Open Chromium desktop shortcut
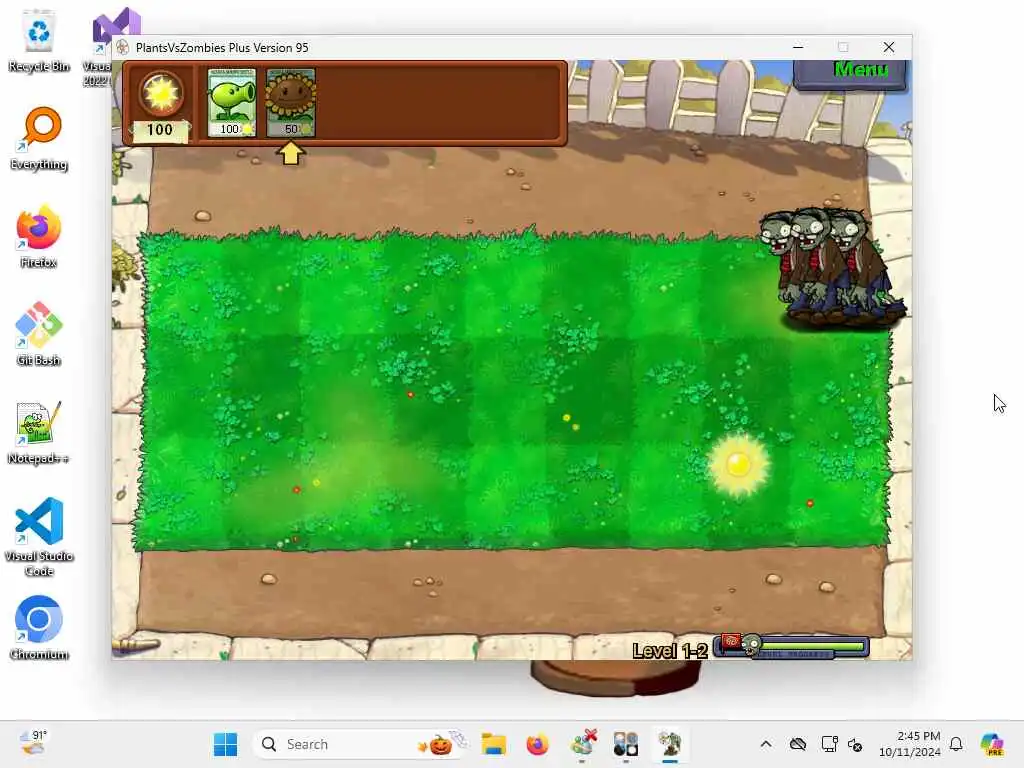The image size is (1024, 768). point(39,628)
